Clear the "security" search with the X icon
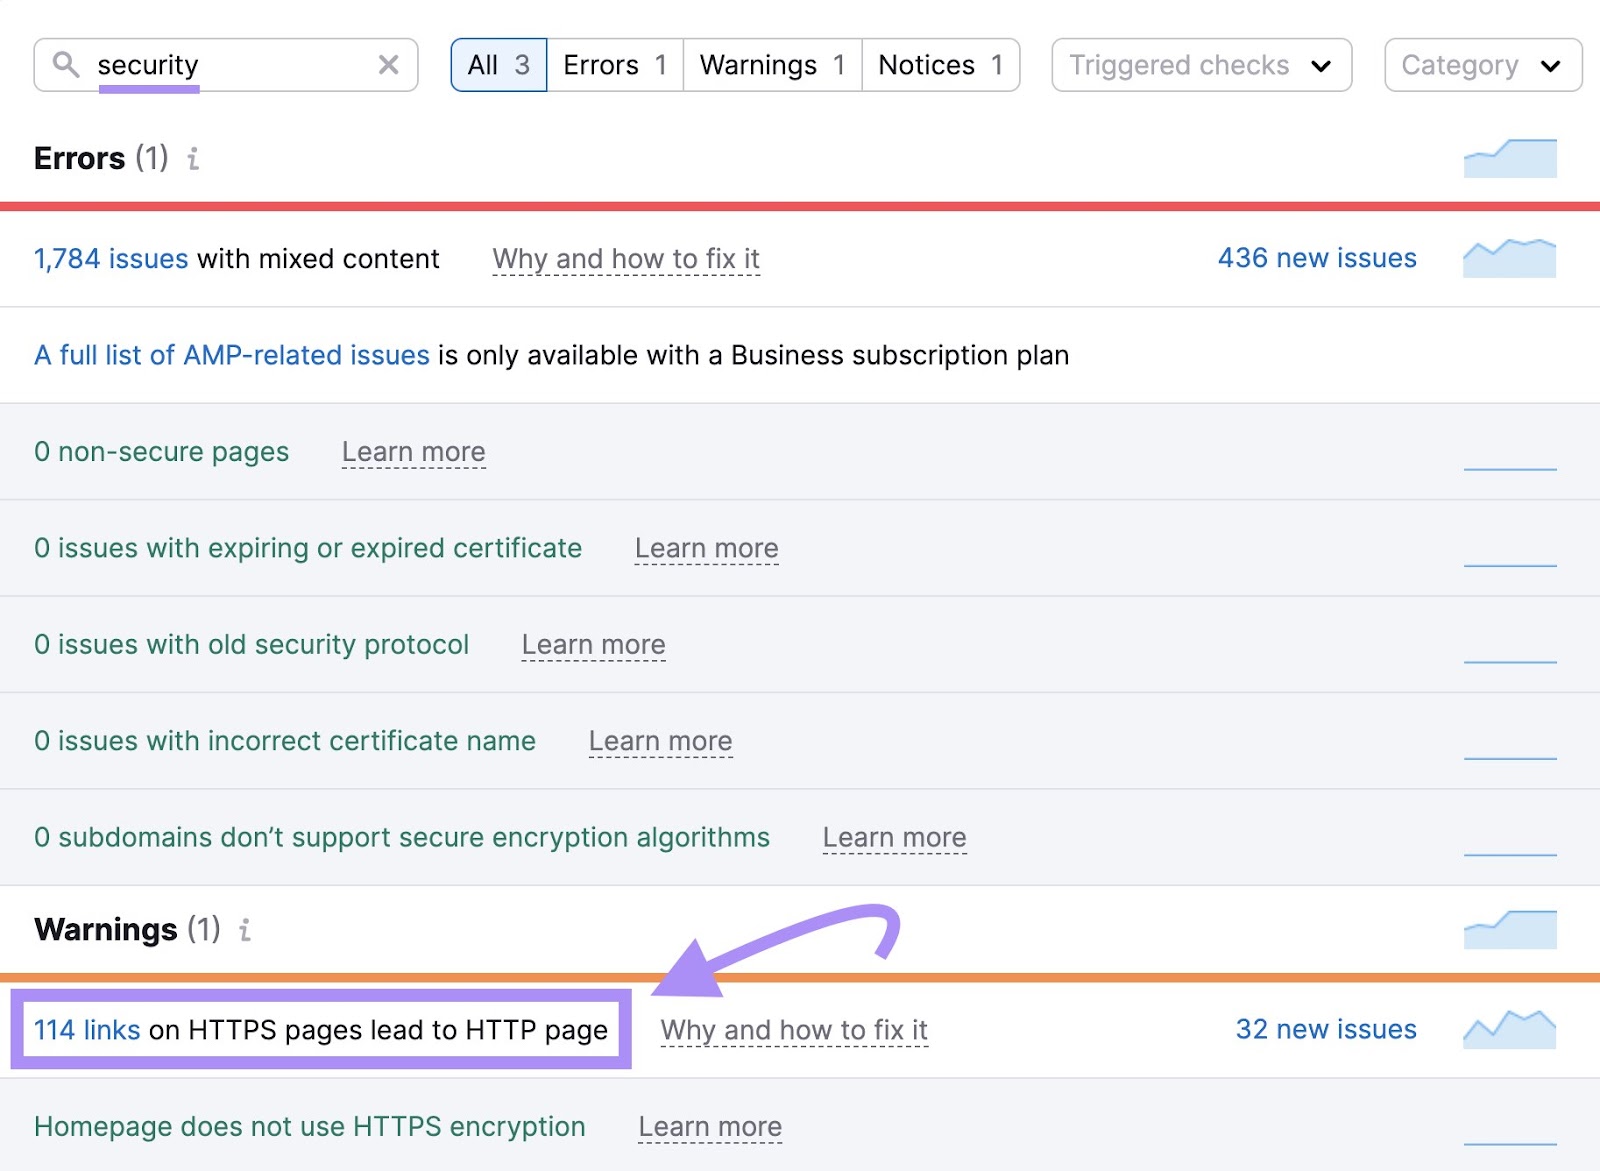The width and height of the screenshot is (1600, 1171). click(388, 64)
